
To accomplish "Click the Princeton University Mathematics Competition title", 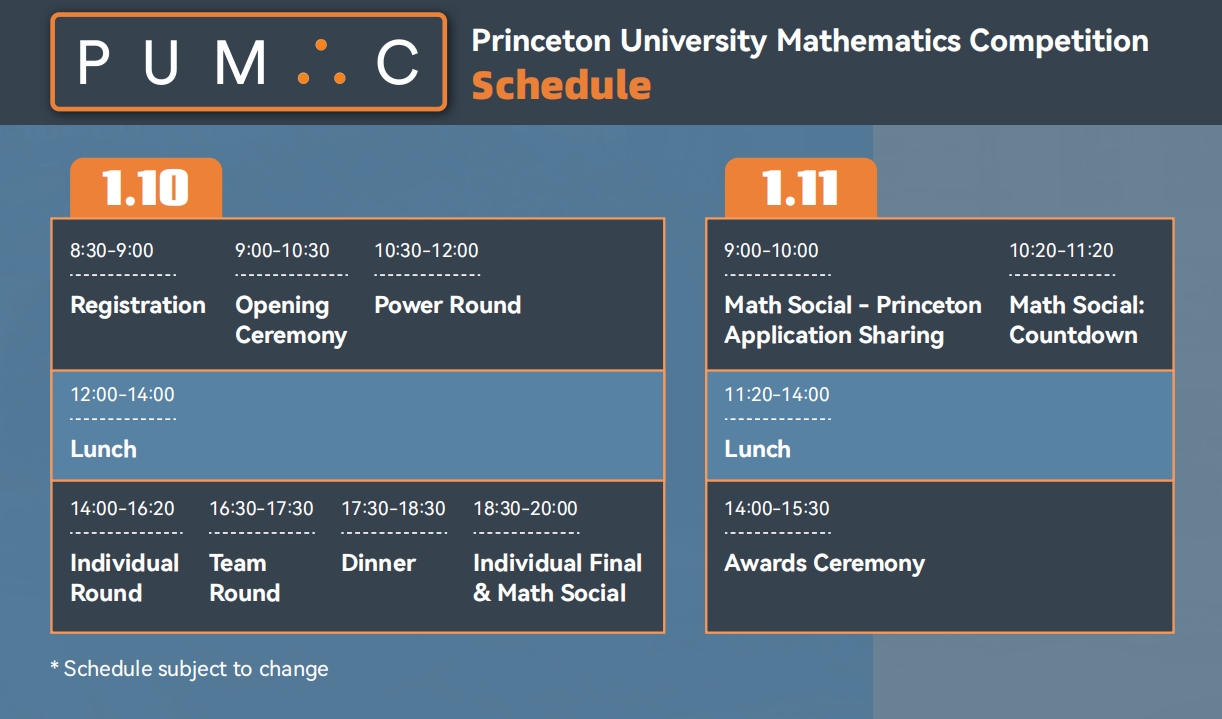I will click(x=809, y=41).
